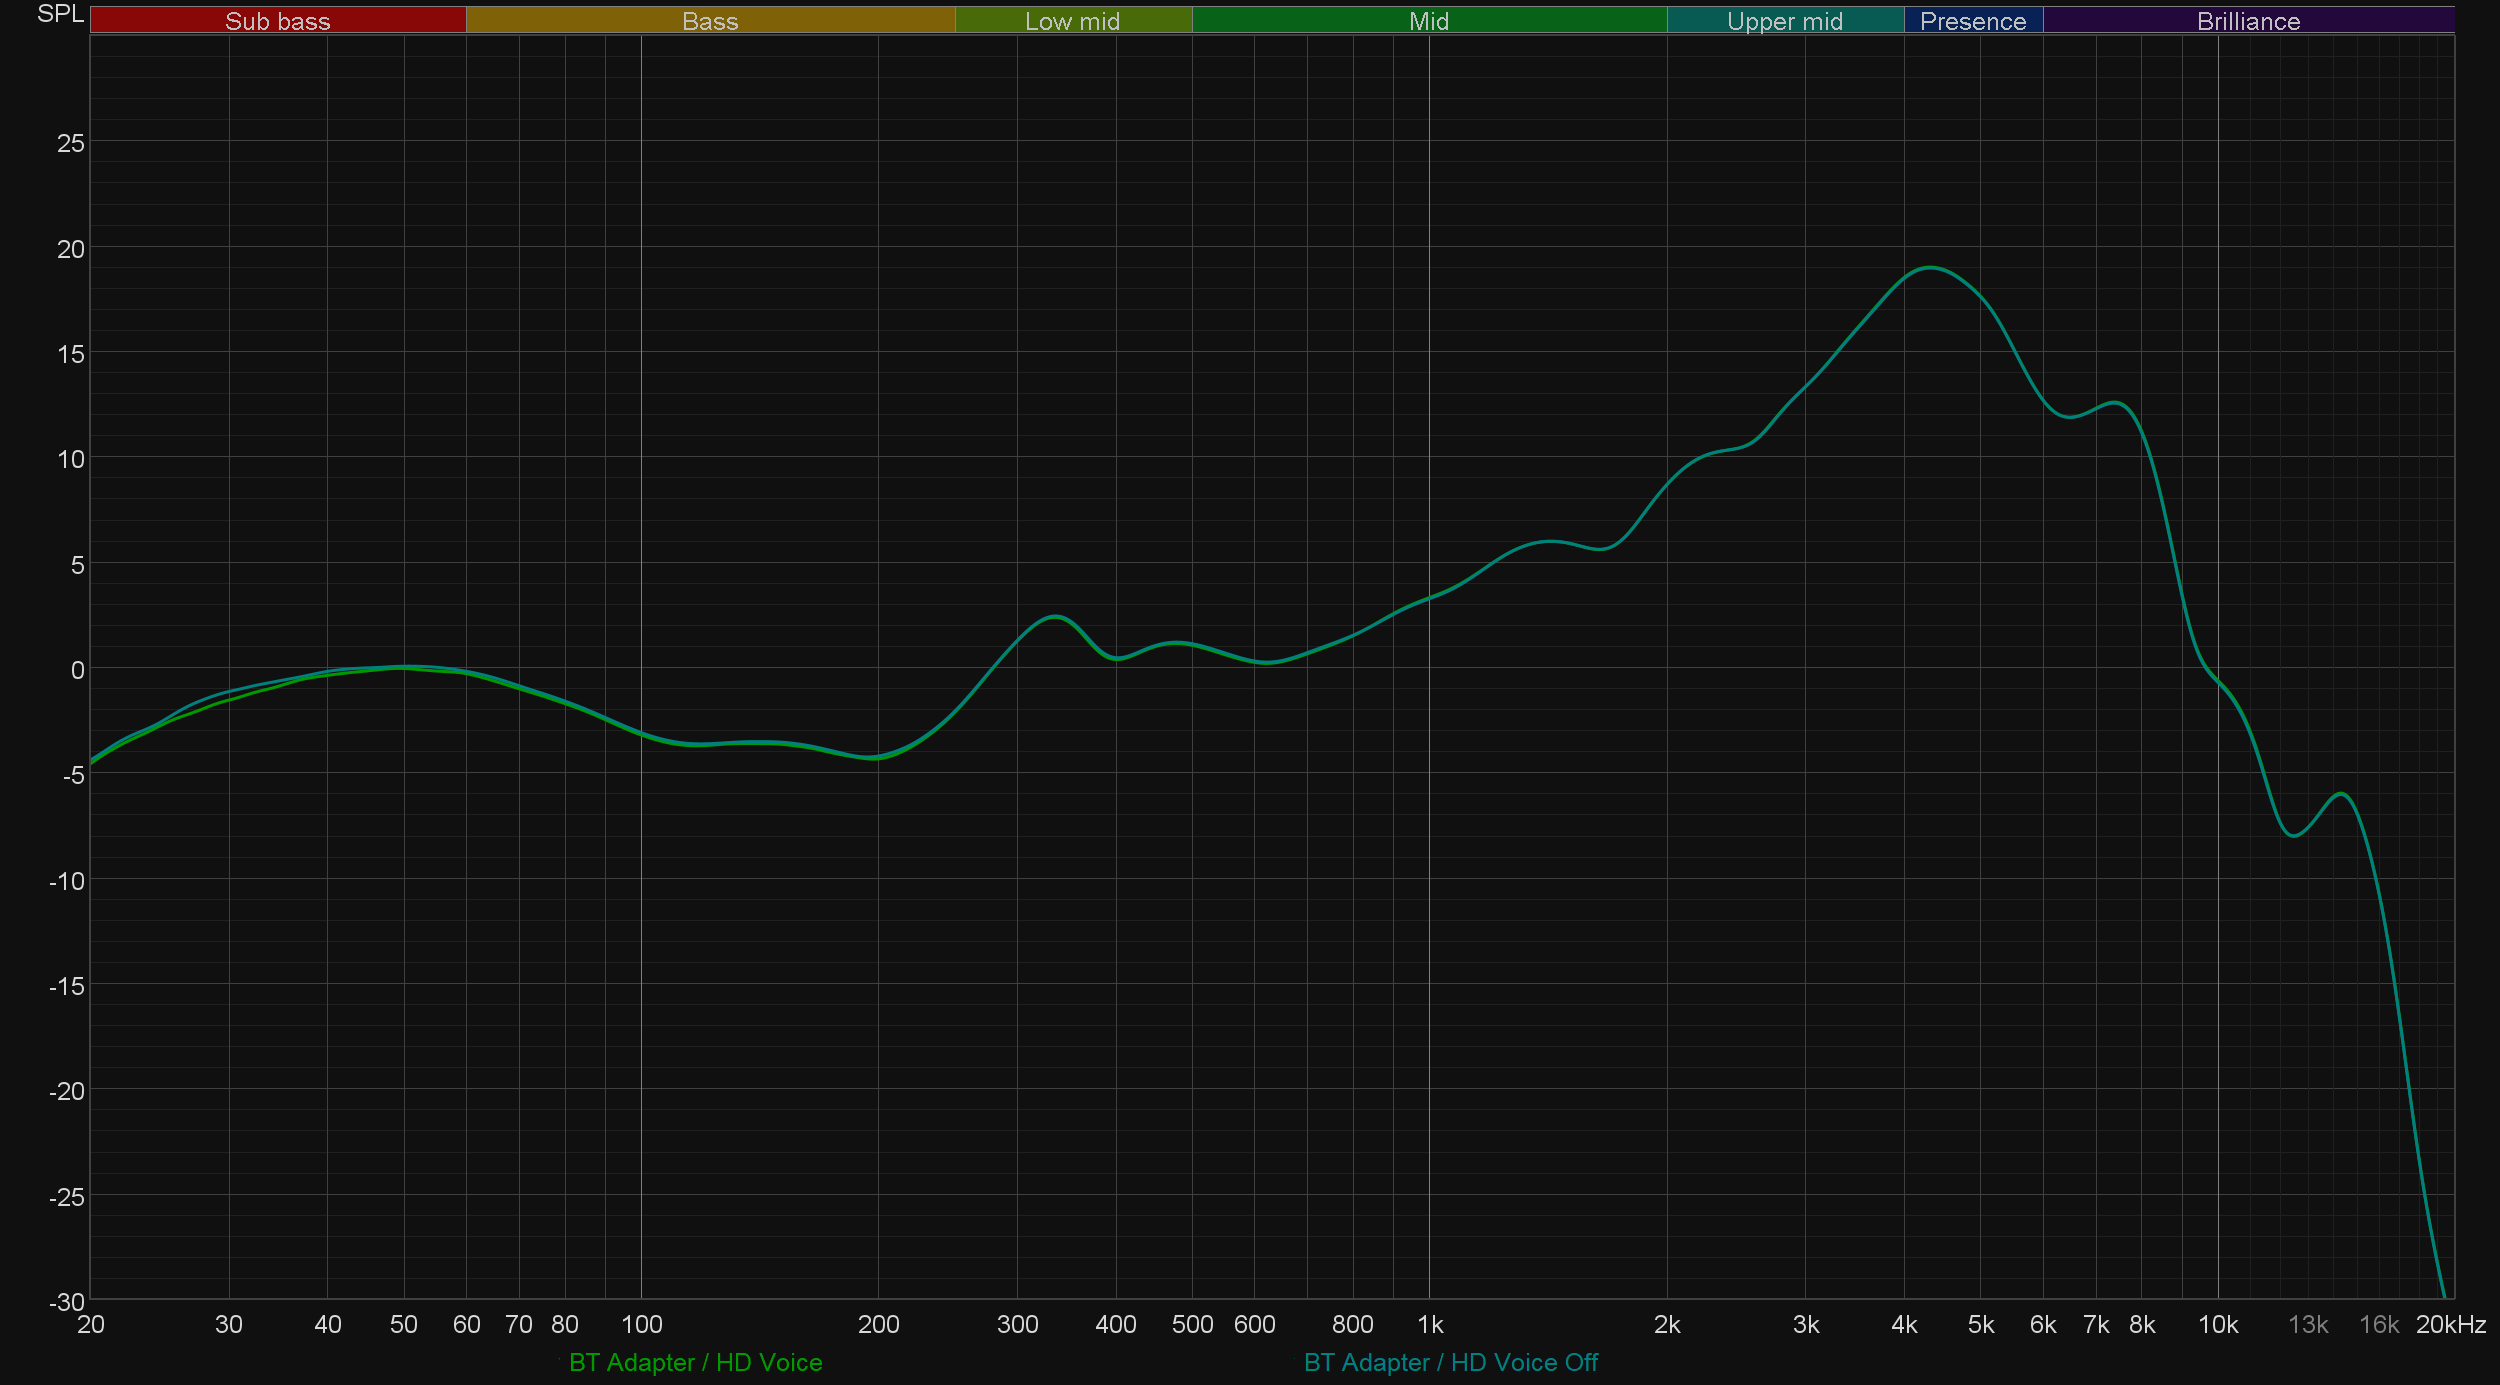Click the 20kHz frequency axis label
Screen dimensions: 2500x1385
click(x=2450, y=1324)
